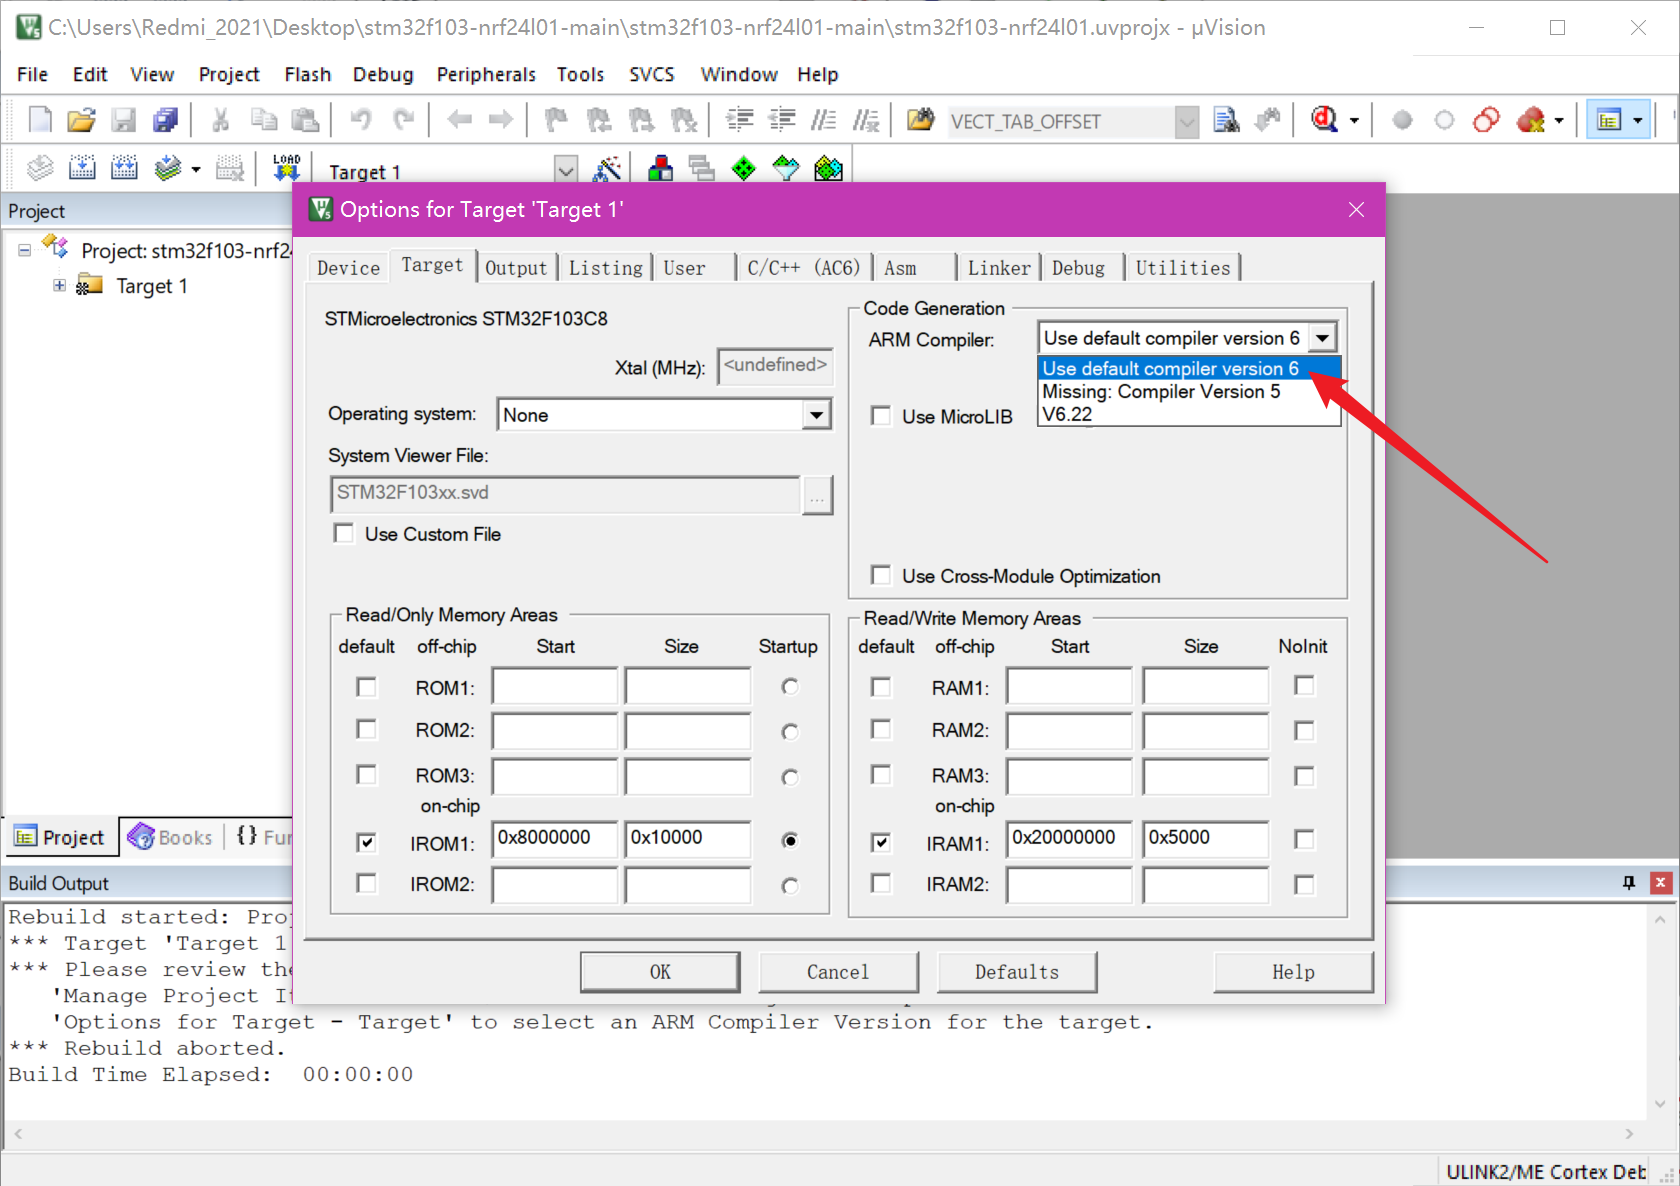Click the Options for Target wand icon
This screenshot has width=1680, height=1186.
pos(606,168)
